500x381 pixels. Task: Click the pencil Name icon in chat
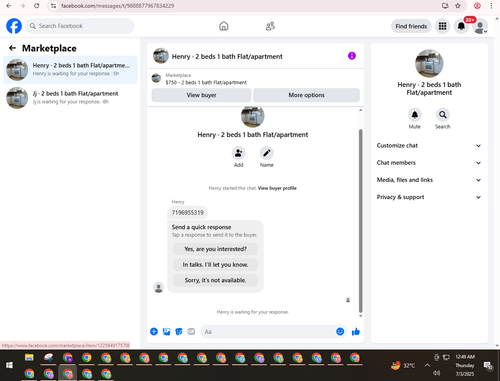click(267, 153)
